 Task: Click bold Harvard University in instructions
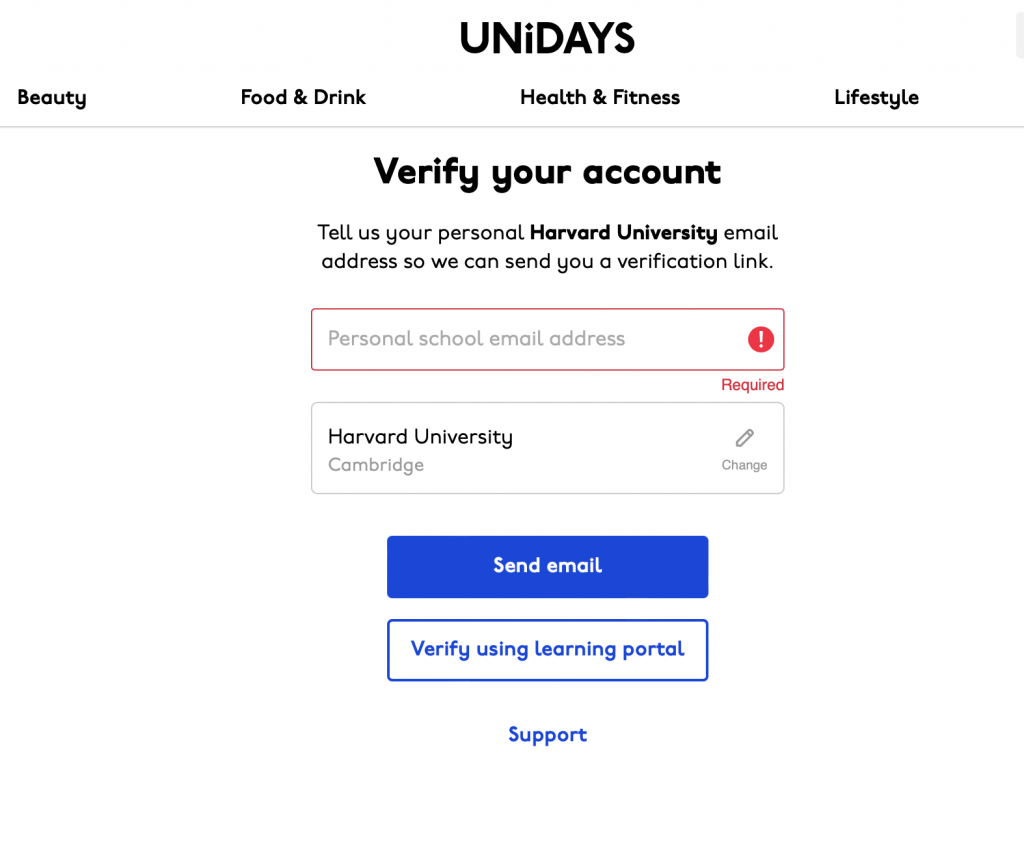click(x=623, y=233)
